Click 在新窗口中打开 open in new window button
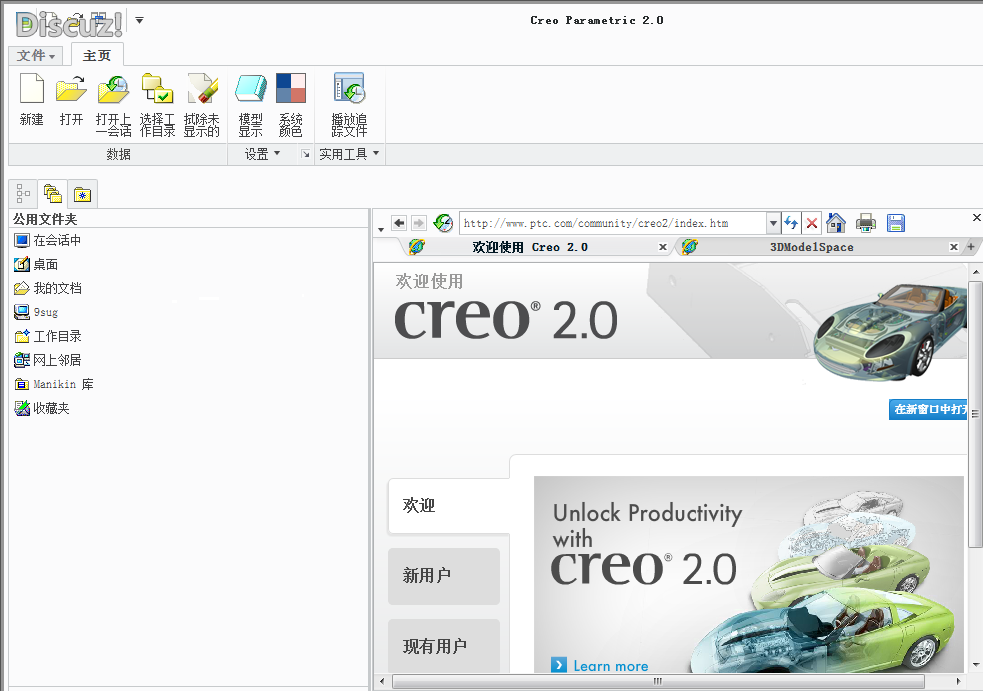Screen dimensions: 983x691 pos(928,409)
